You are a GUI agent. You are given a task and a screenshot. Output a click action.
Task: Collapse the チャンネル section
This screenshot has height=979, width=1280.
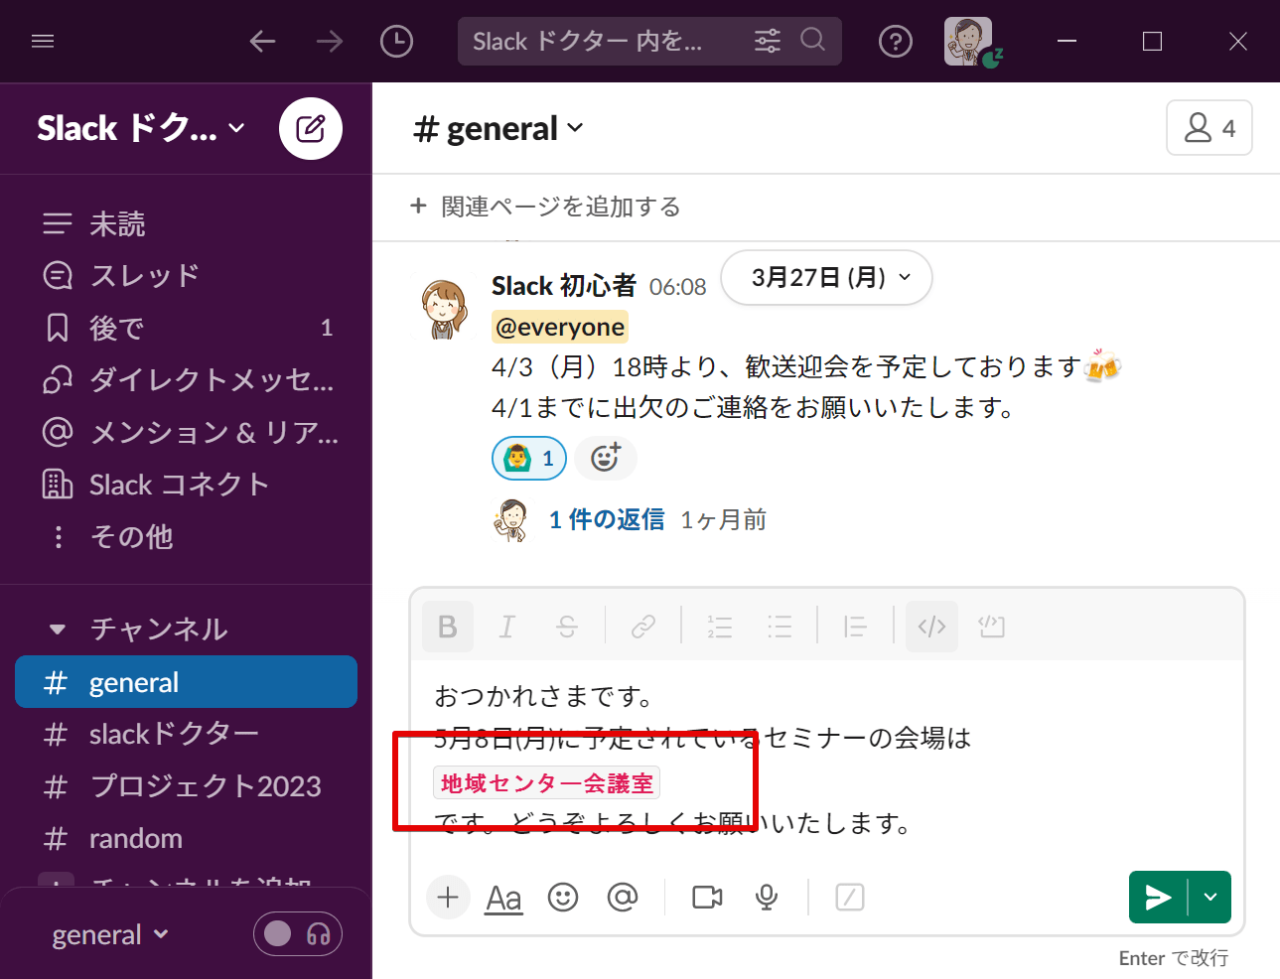(x=58, y=629)
